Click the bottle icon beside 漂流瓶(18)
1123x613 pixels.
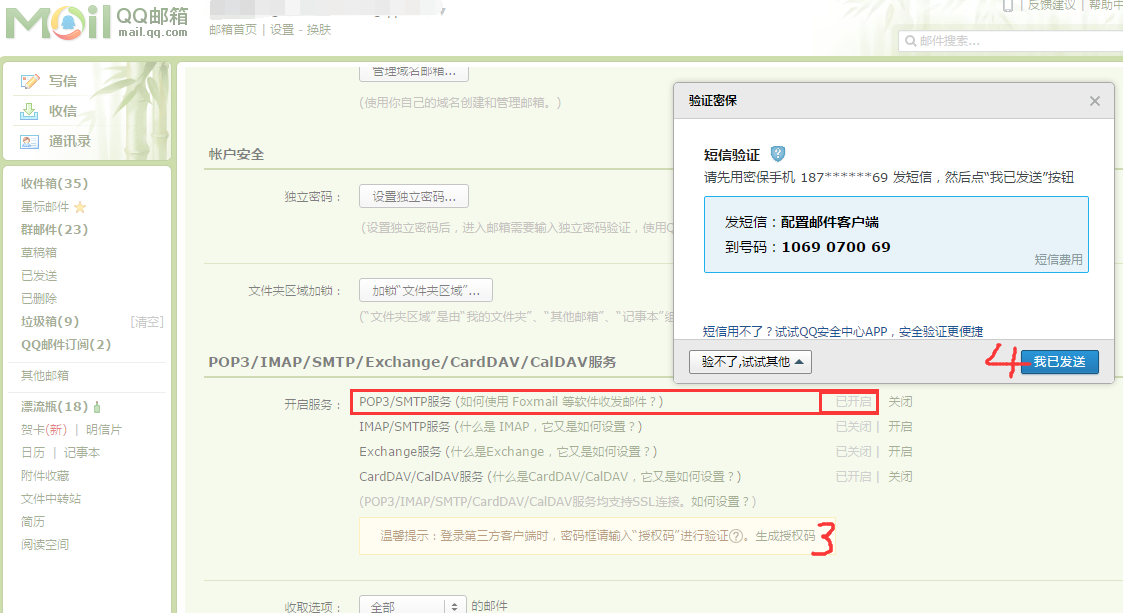point(97,407)
